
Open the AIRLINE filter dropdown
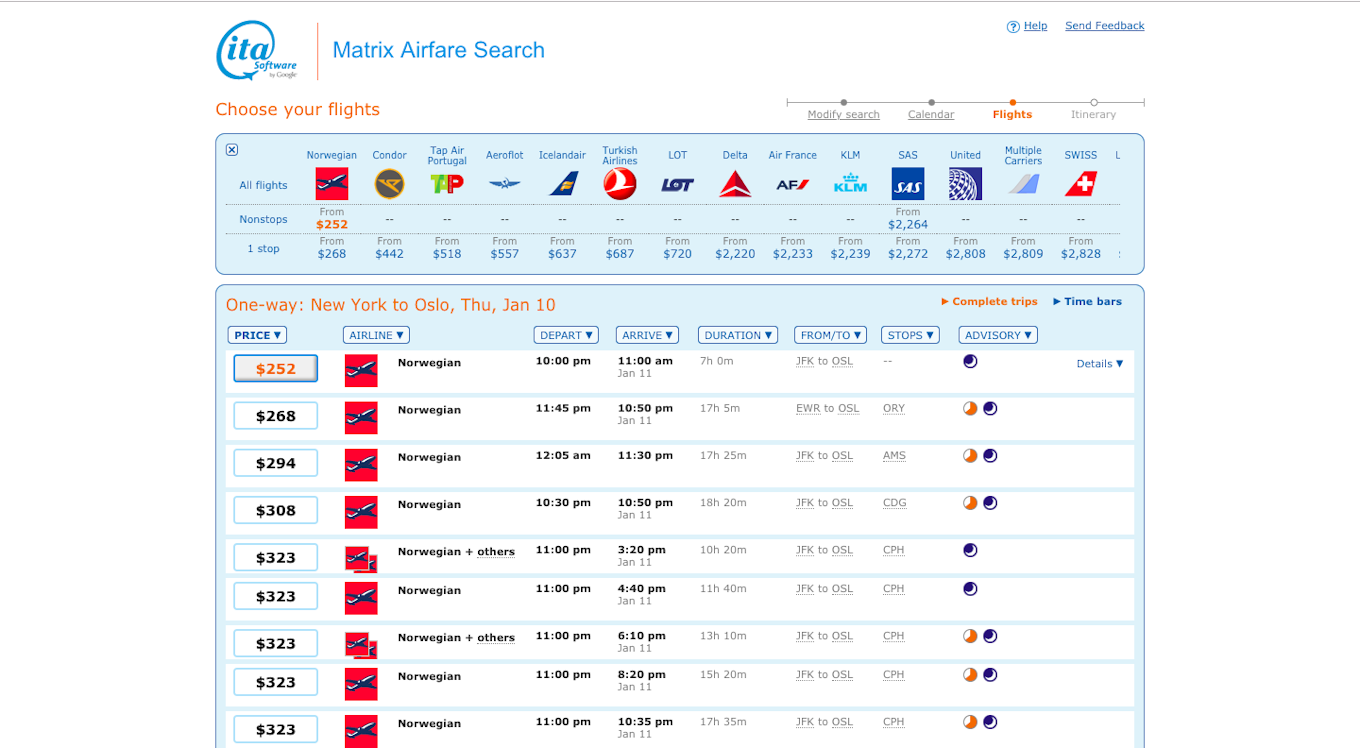[376, 336]
